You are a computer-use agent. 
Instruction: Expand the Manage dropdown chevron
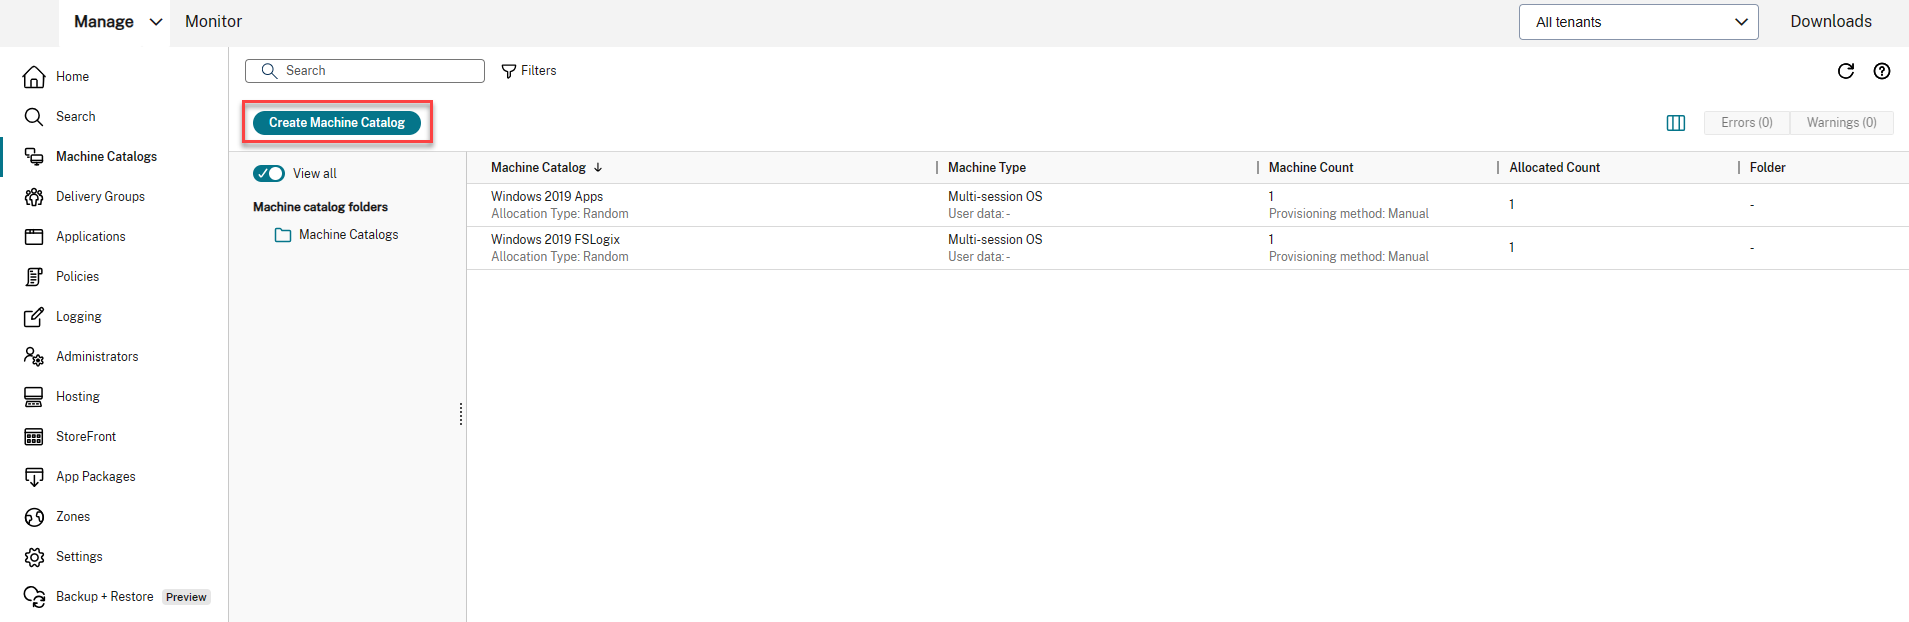tap(156, 22)
